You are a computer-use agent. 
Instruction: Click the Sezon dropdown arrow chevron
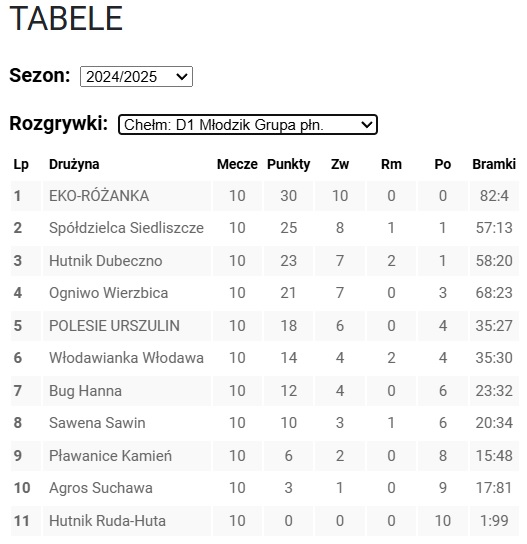(x=182, y=76)
